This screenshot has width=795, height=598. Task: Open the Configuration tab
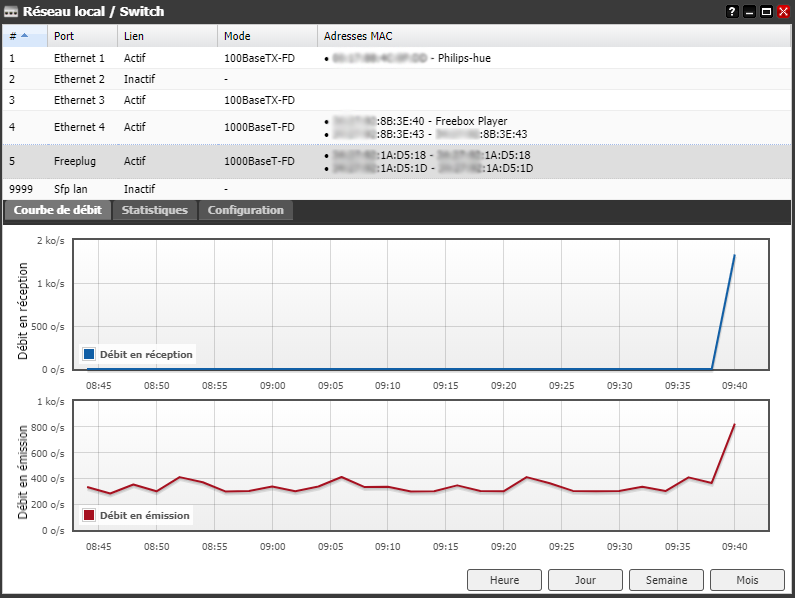click(x=245, y=210)
